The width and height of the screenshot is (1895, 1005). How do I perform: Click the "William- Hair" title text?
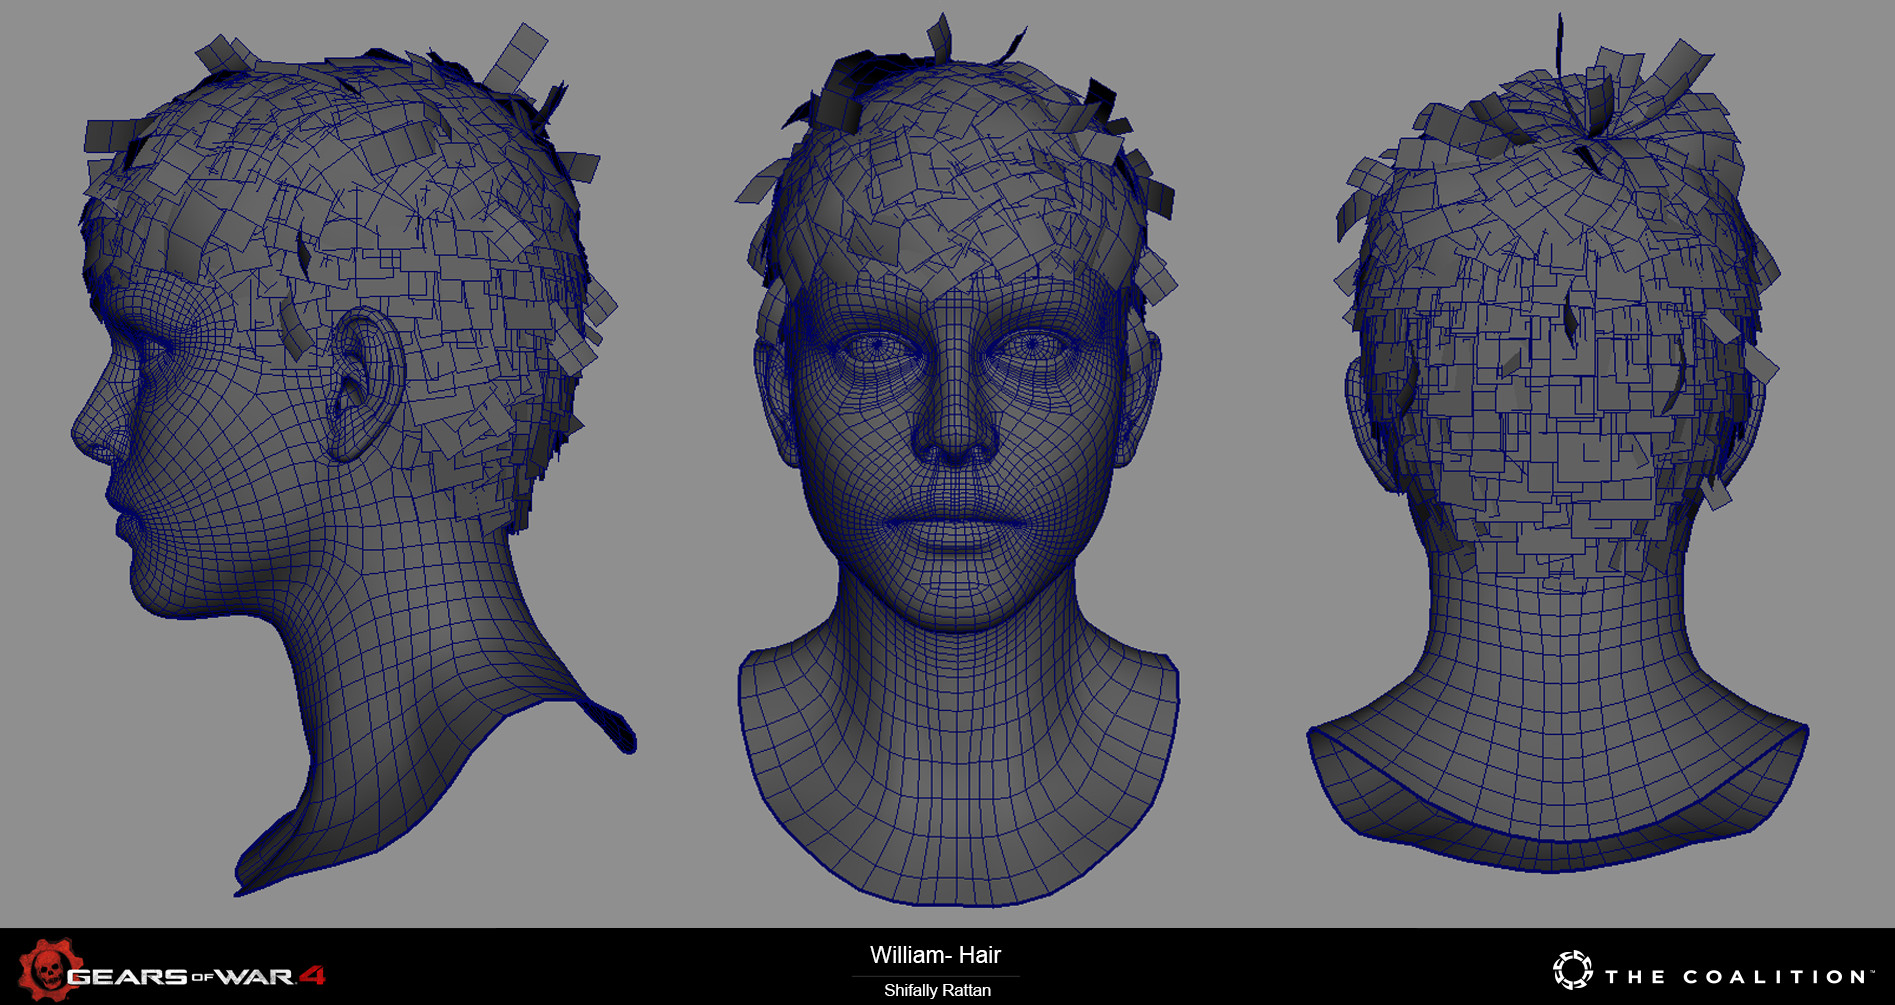point(935,955)
